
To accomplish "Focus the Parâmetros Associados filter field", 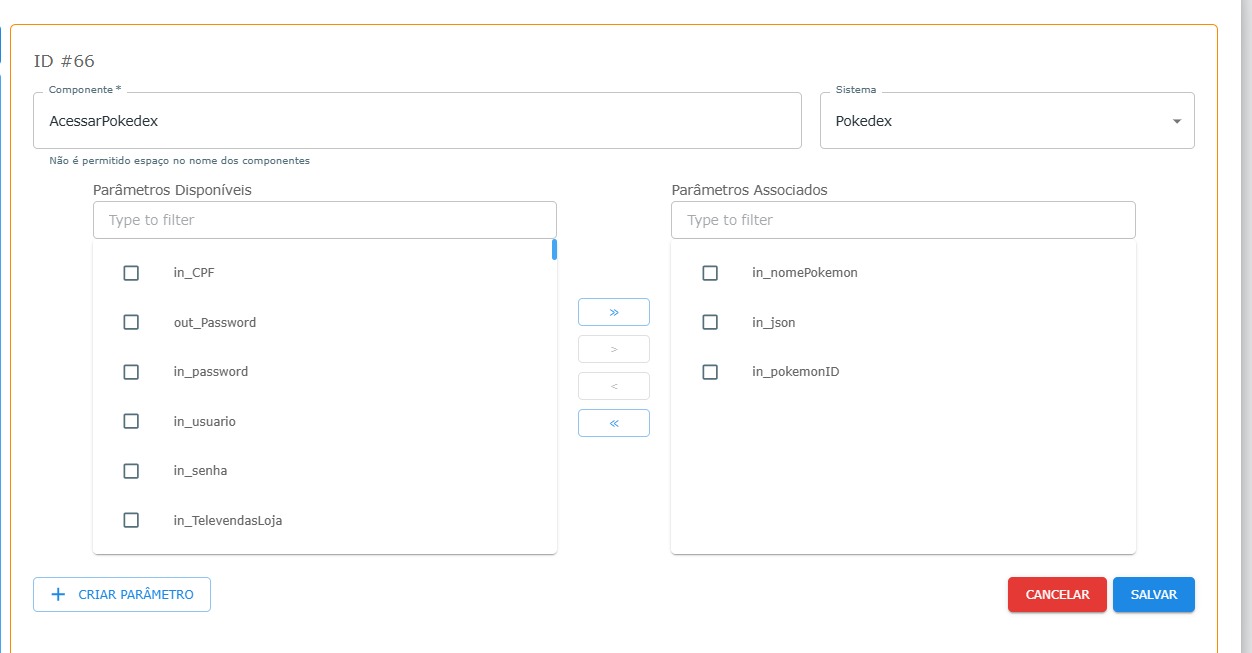I will pyautogui.click(x=903, y=220).
